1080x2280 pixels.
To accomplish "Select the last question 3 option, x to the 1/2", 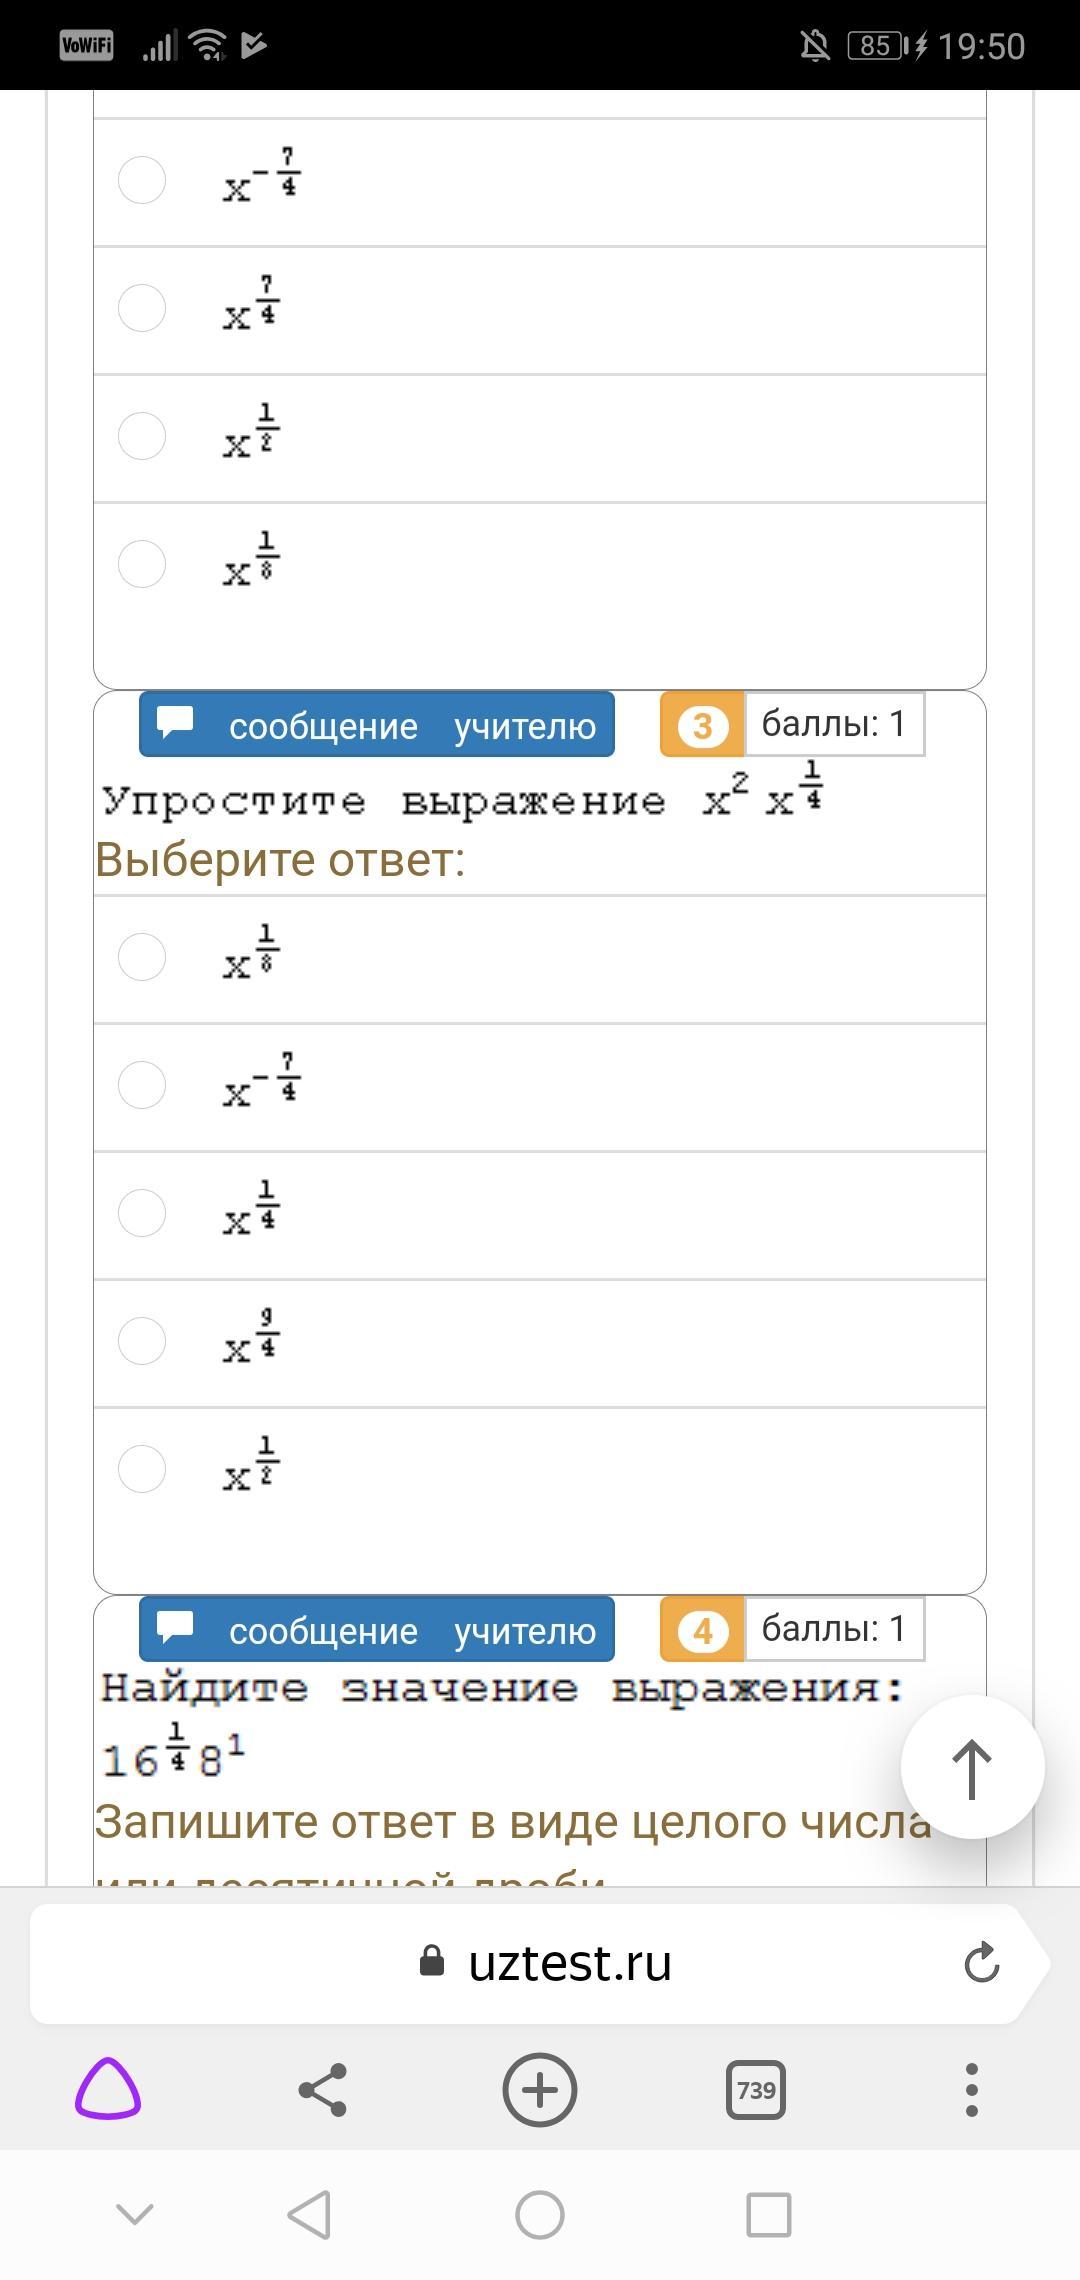I will (142, 1469).
